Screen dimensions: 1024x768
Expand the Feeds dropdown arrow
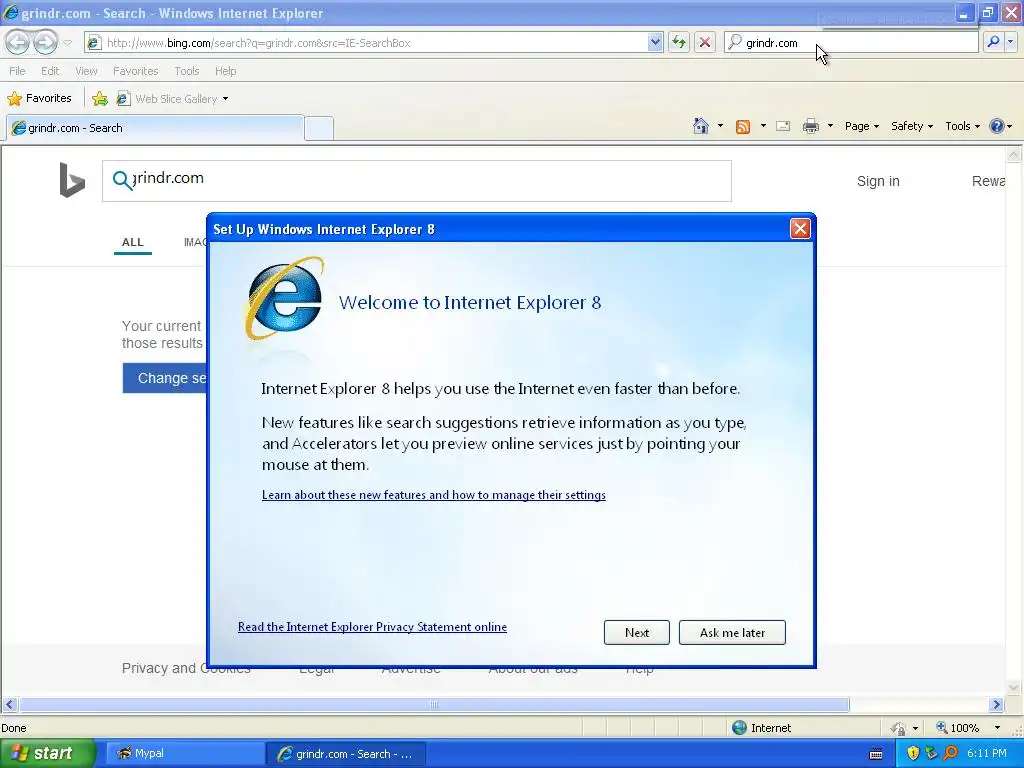763,125
